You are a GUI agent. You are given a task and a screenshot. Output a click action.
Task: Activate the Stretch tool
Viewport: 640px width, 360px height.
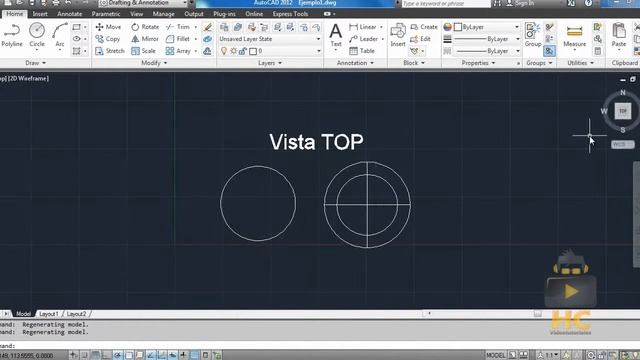coord(110,51)
